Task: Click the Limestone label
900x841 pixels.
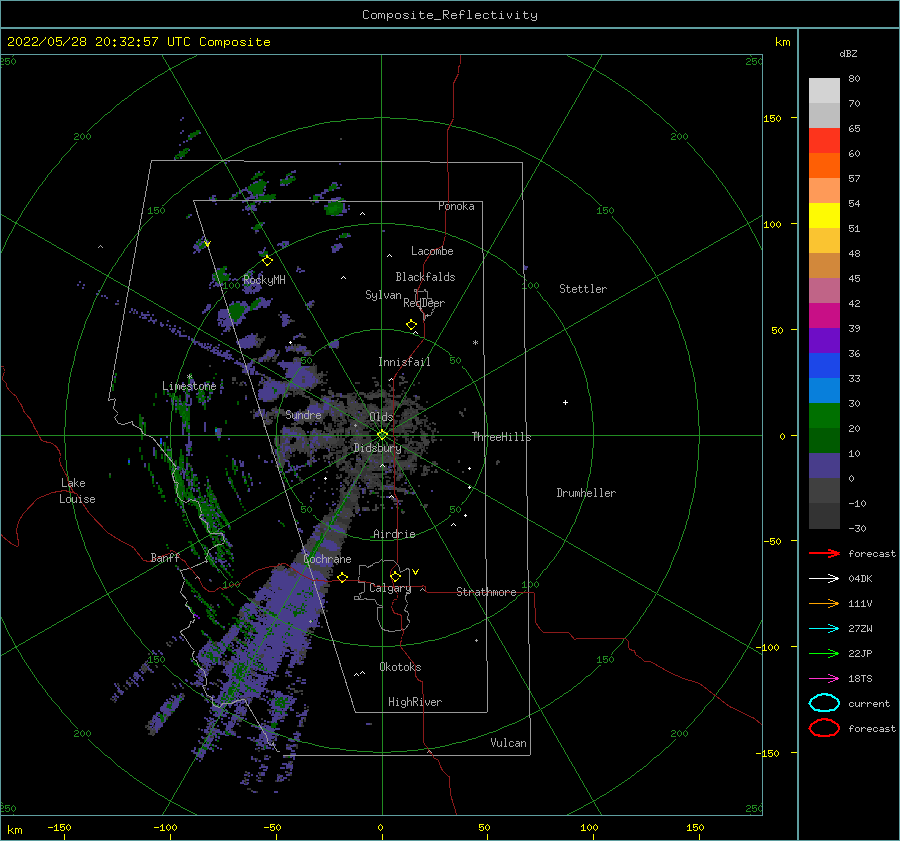Action: click(x=189, y=386)
